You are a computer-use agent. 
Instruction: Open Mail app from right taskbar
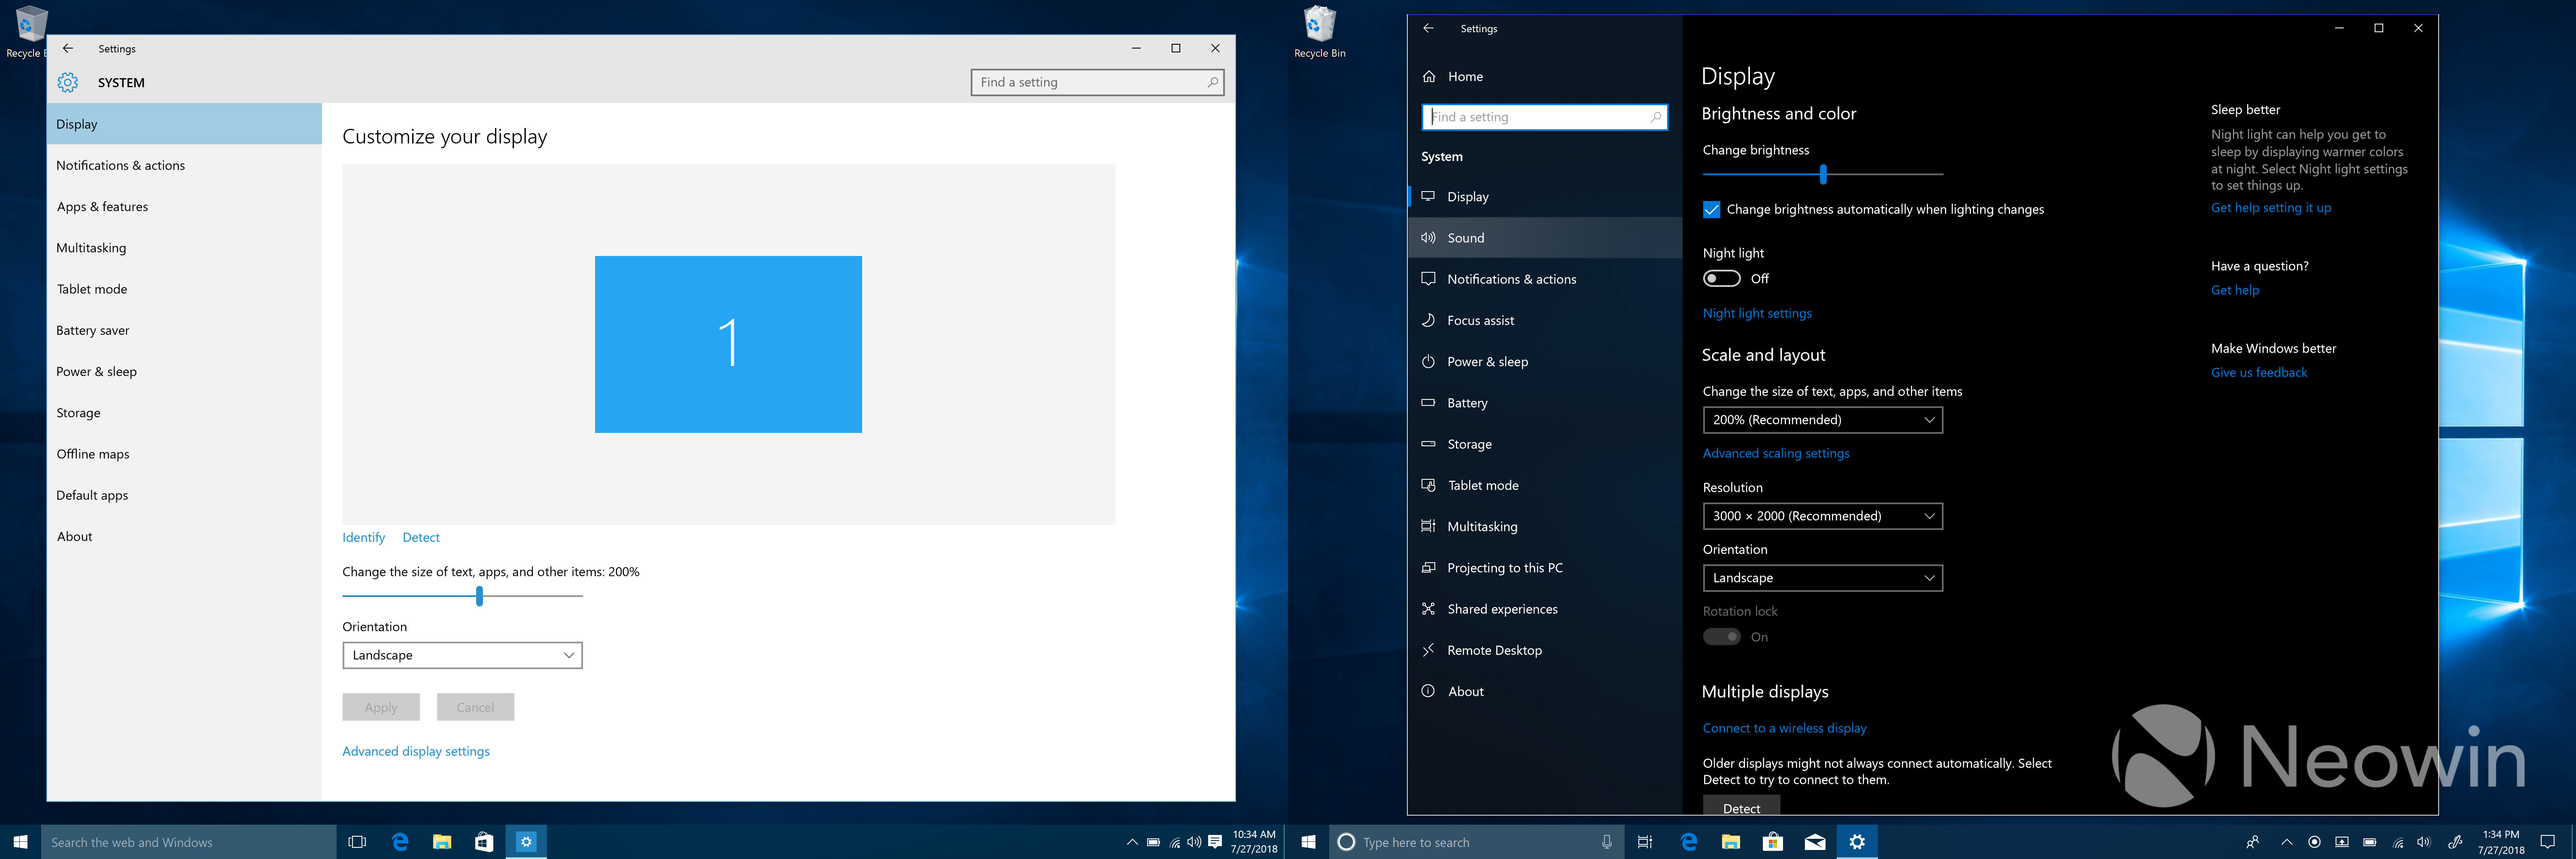[1814, 842]
